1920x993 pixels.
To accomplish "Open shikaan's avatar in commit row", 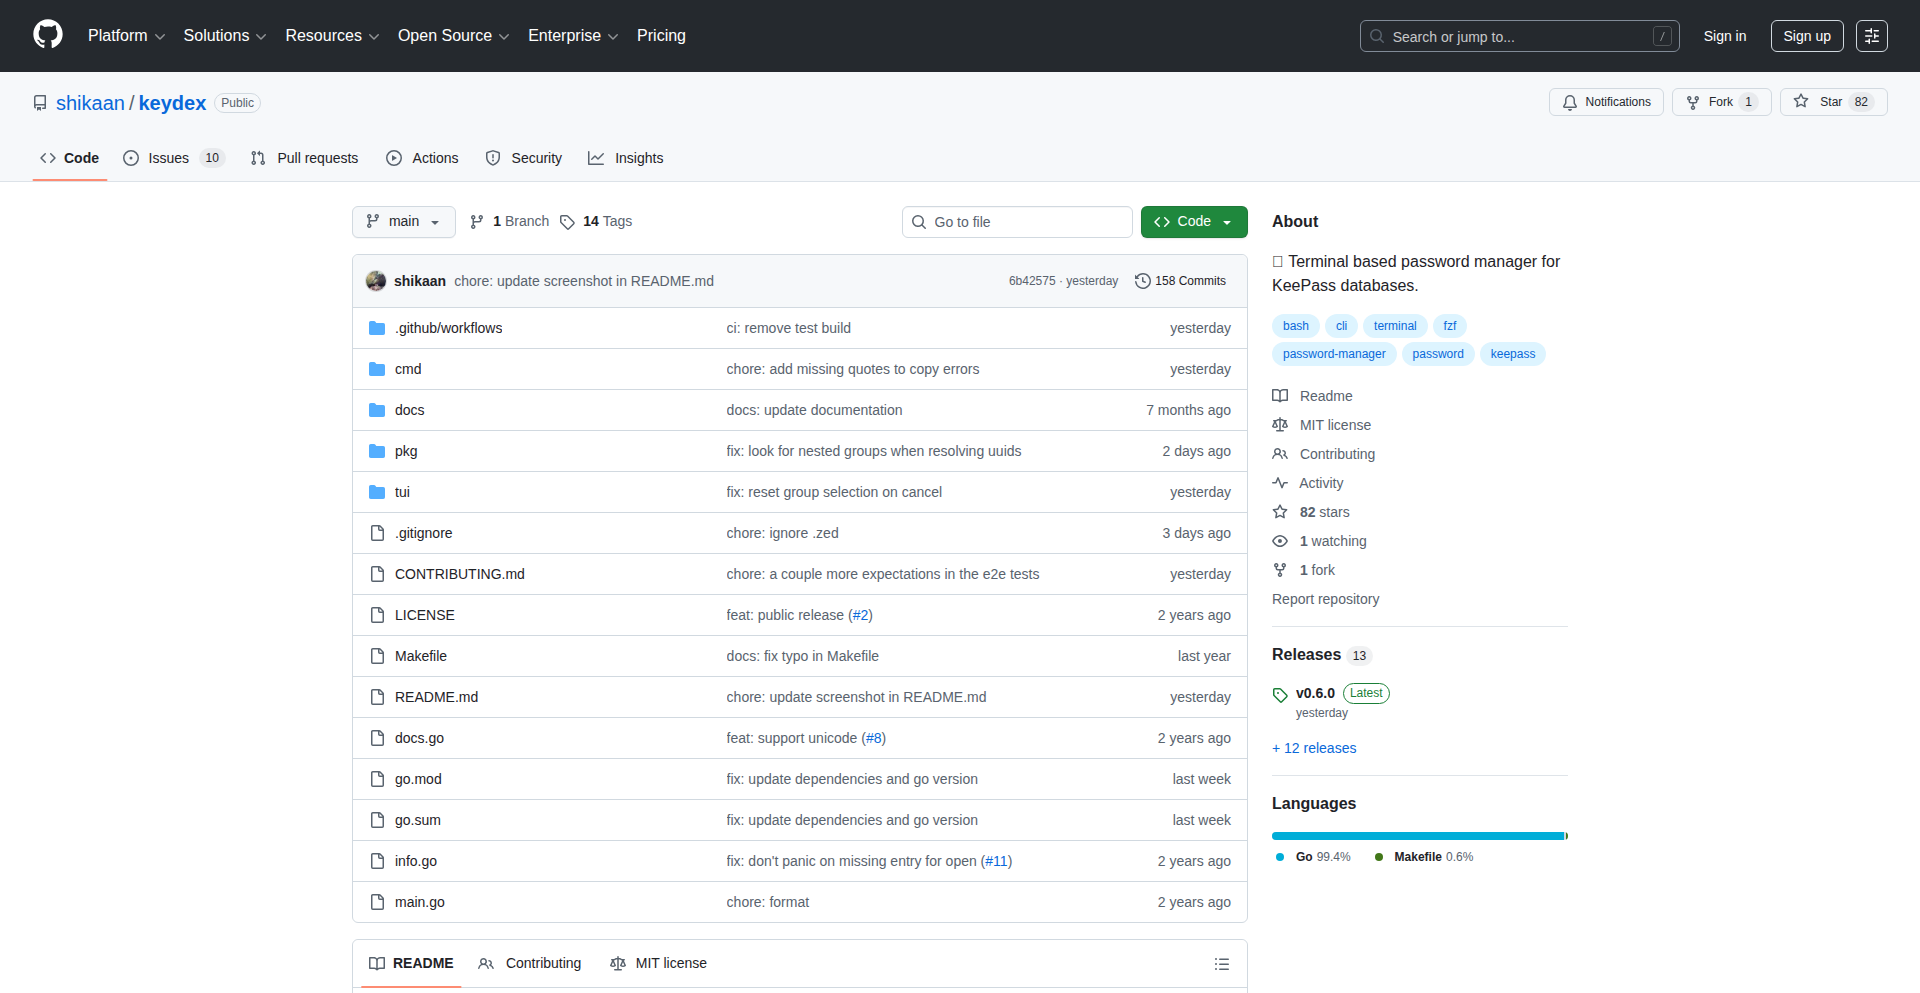I will tap(376, 281).
